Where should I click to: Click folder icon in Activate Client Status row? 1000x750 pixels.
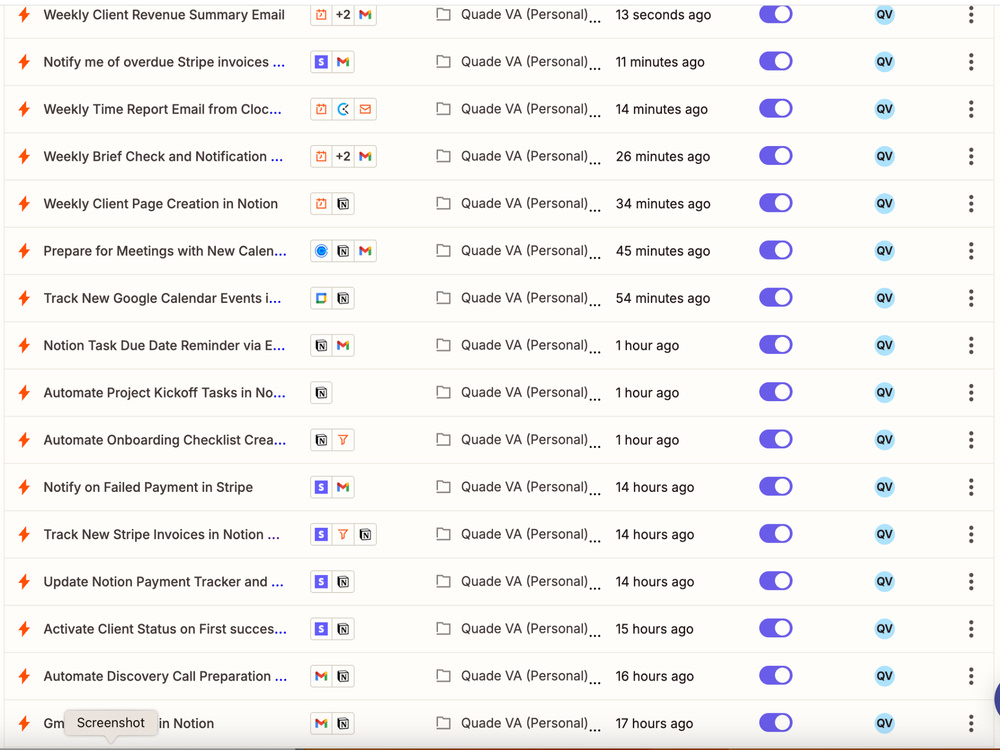(443, 628)
